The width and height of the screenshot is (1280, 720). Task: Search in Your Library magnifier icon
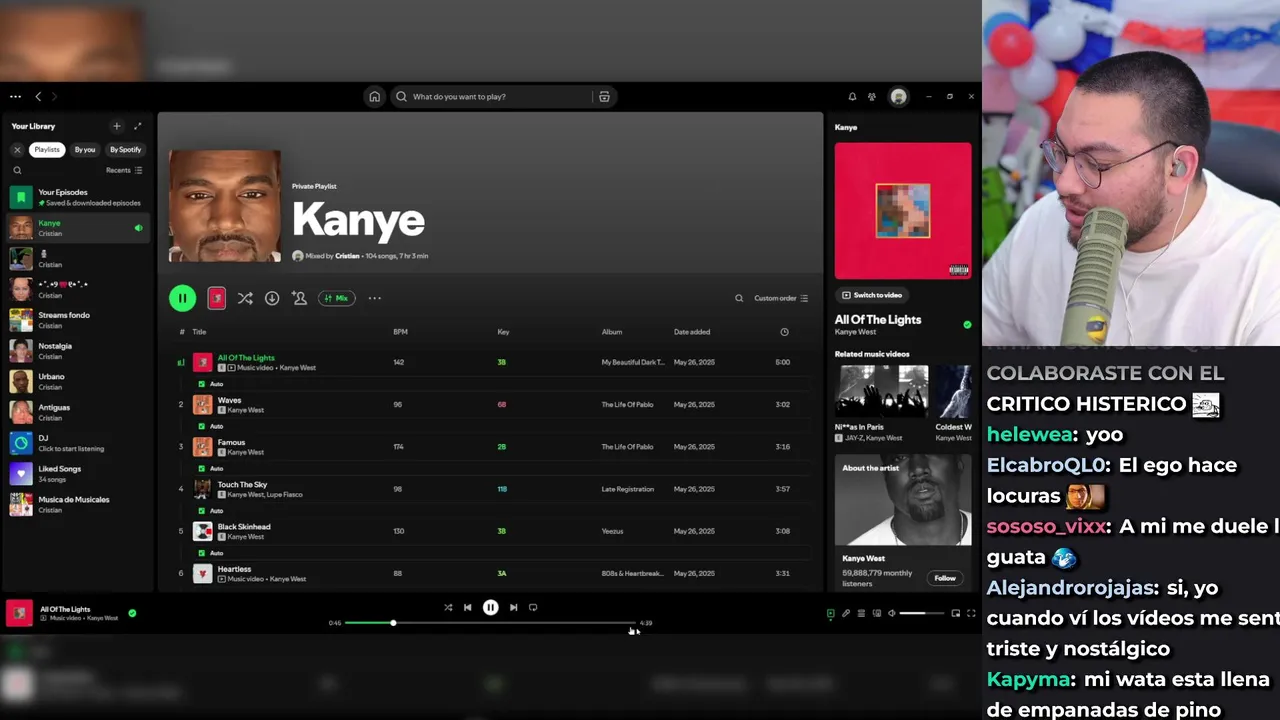[x=17, y=170]
